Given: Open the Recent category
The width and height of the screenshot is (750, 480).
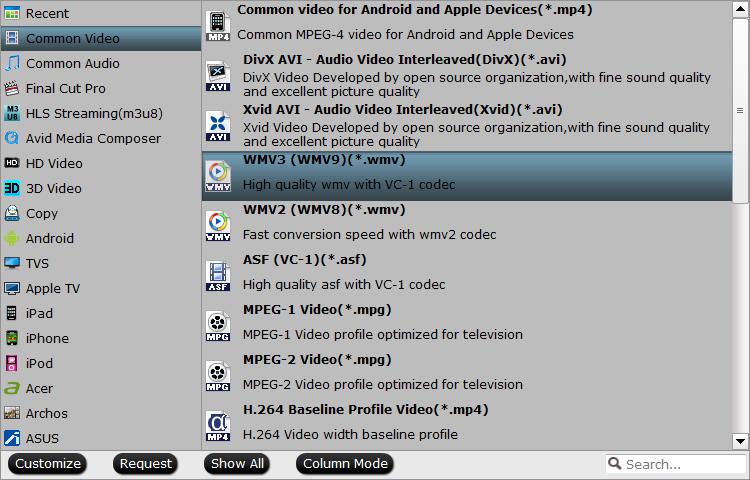Looking at the screenshot, I should click(x=101, y=13).
